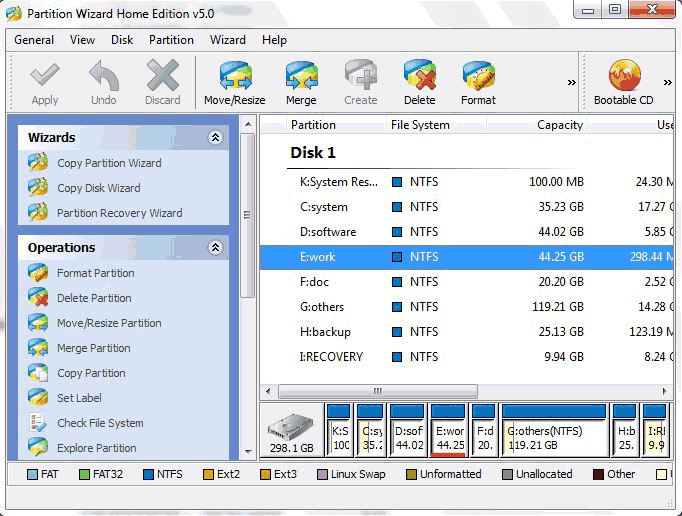The width and height of the screenshot is (682, 516).
Task: Choose Delete Partition in Operations panel
Action: tap(94, 298)
